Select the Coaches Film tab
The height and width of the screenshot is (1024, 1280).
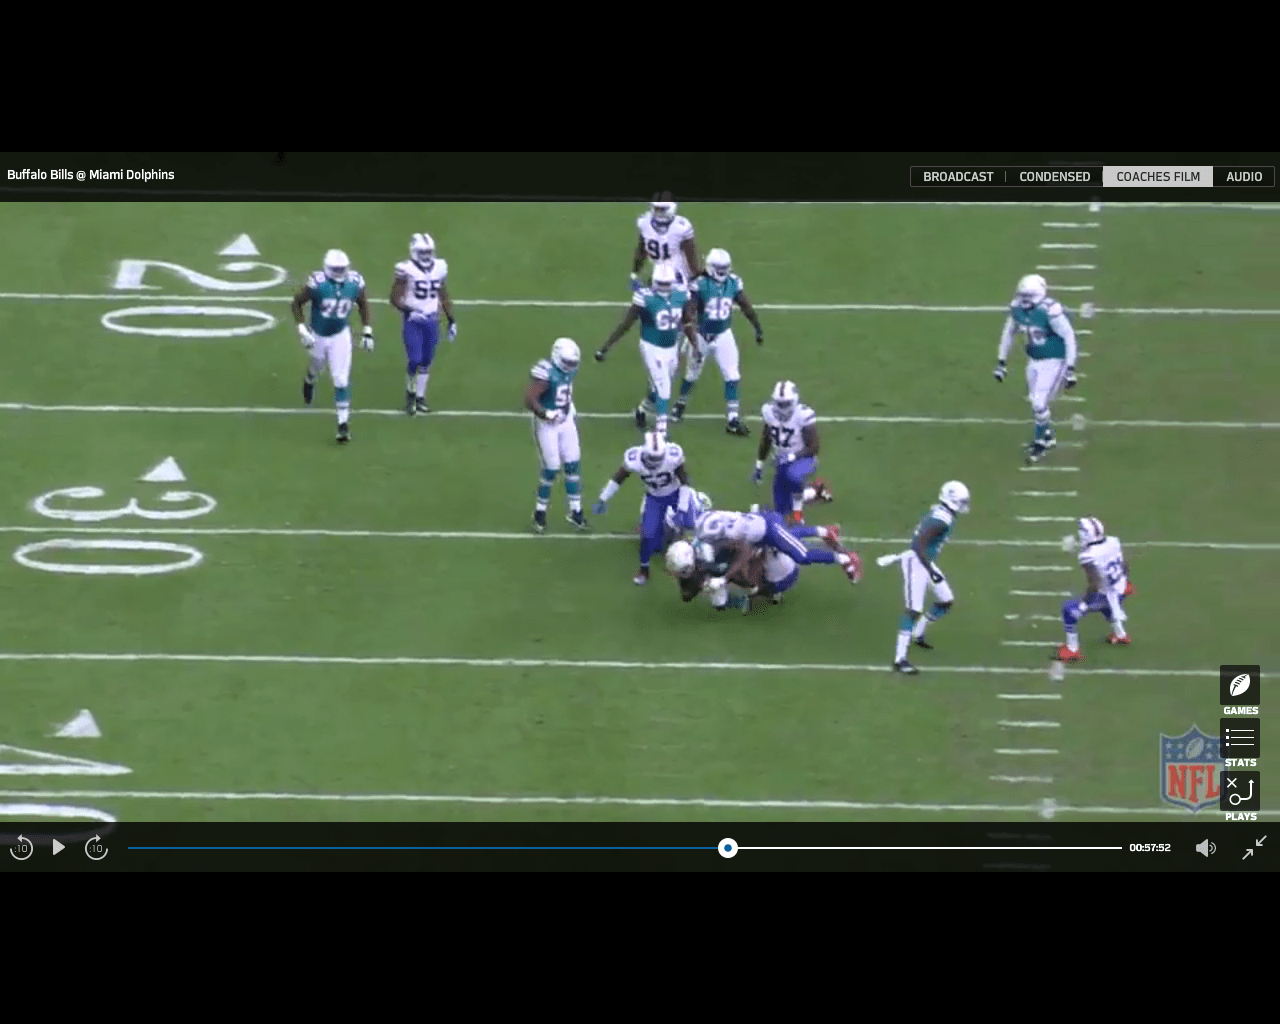click(x=1157, y=176)
